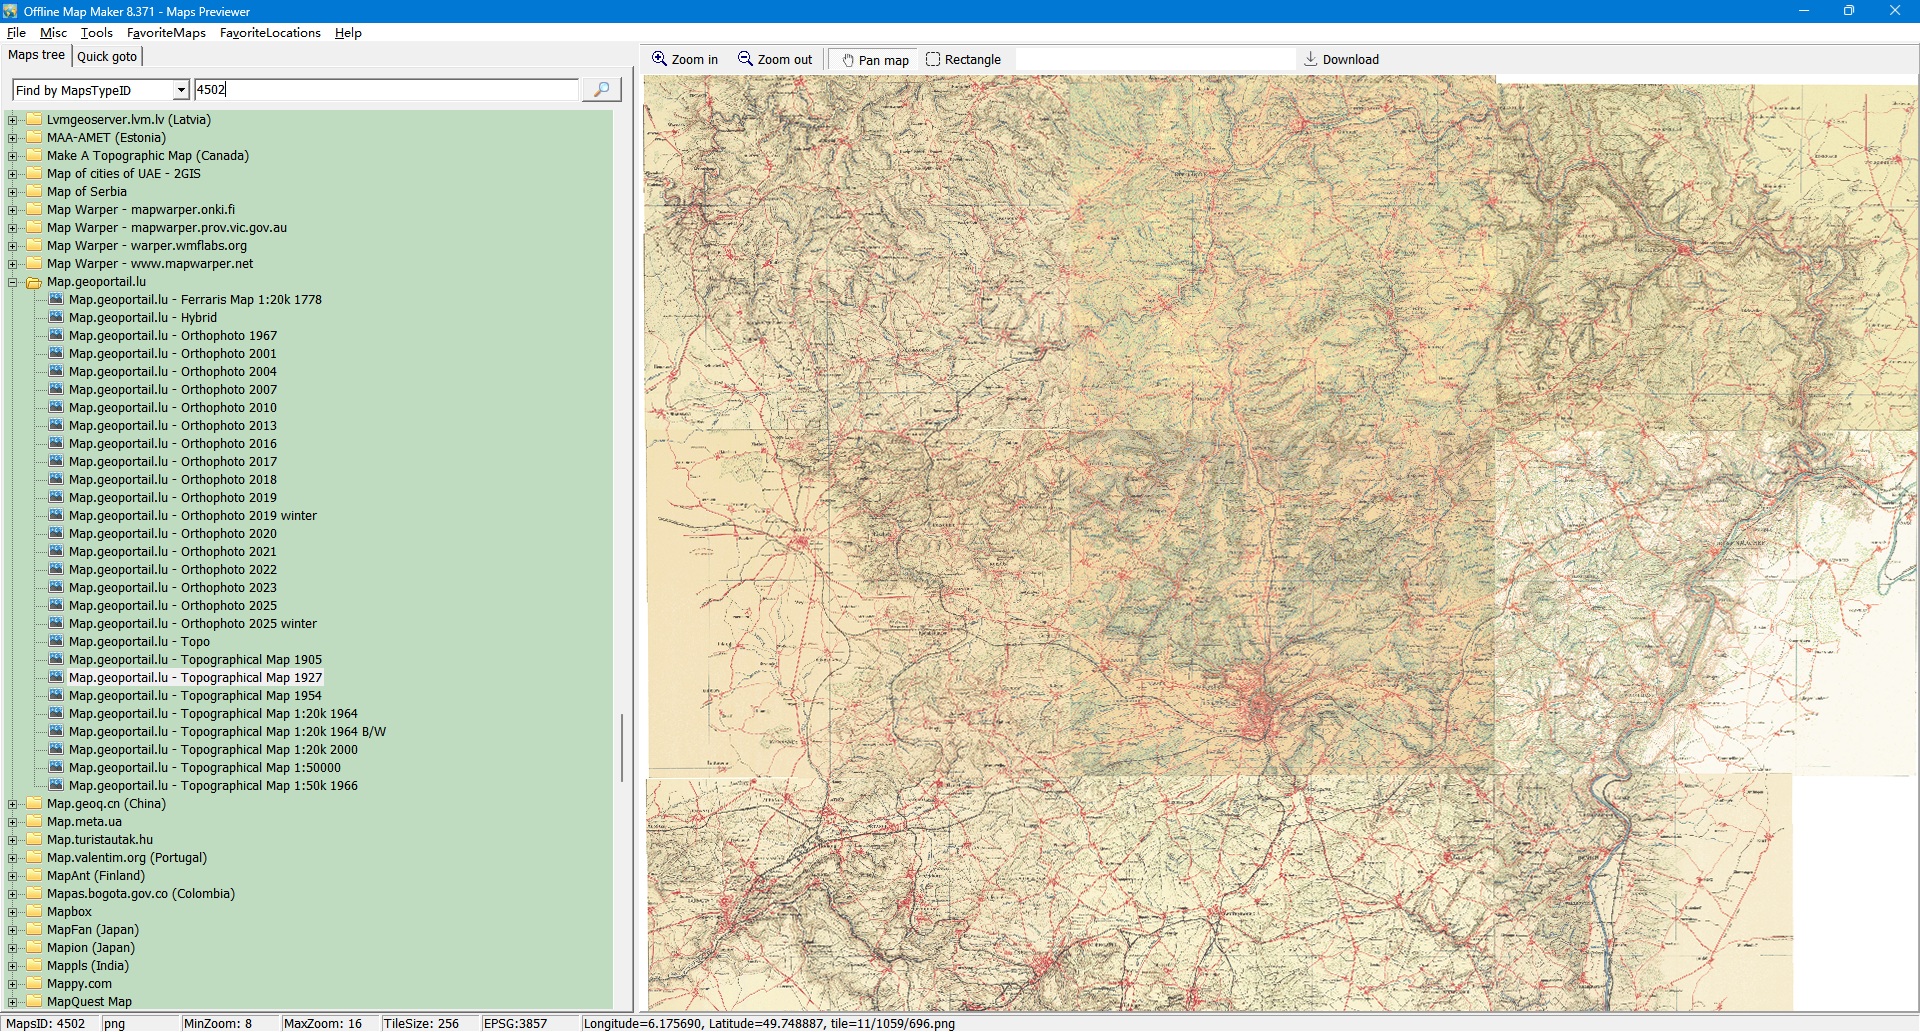The height and width of the screenshot is (1032, 1920).
Task: Switch to the Quick goto tab
Action: [x=107, y=57]
